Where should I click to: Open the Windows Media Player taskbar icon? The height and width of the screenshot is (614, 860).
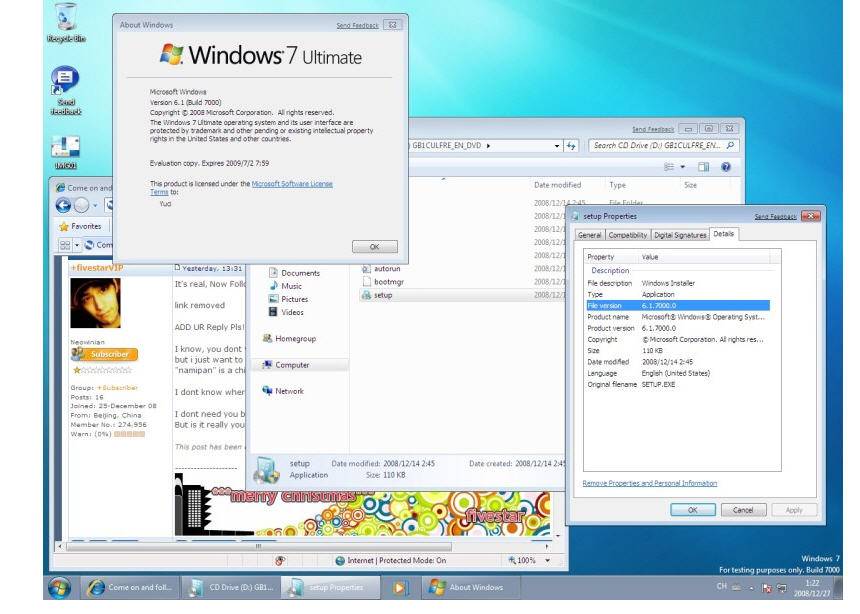(x=400, y=588)
